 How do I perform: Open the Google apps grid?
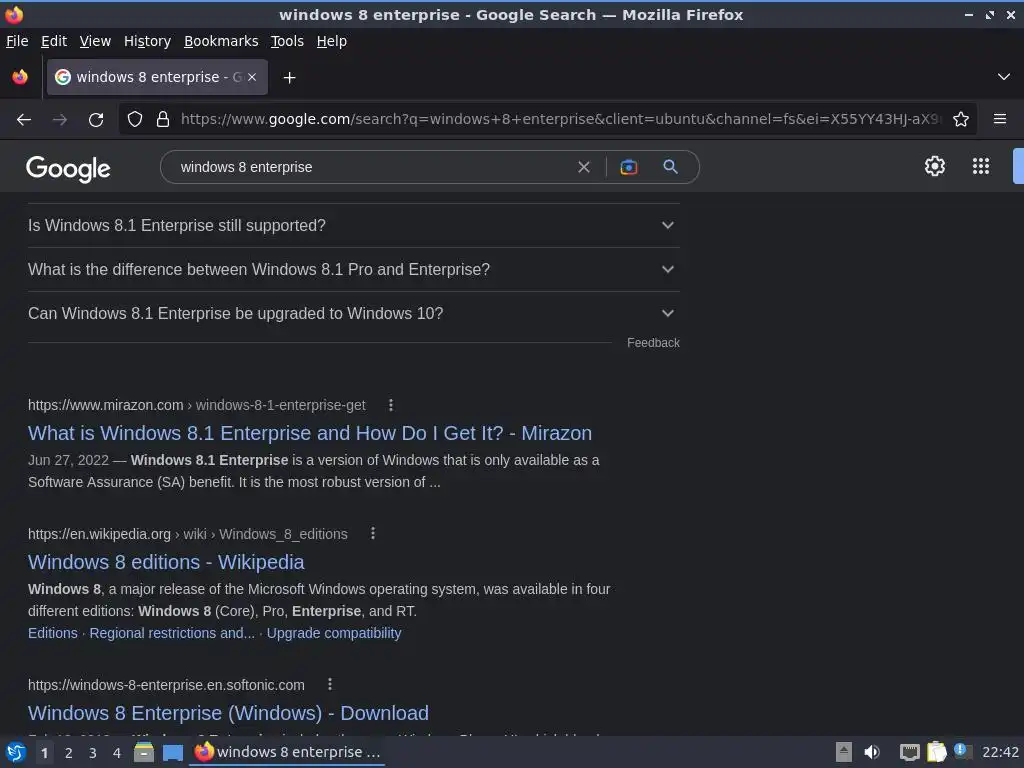coord(981,166)
